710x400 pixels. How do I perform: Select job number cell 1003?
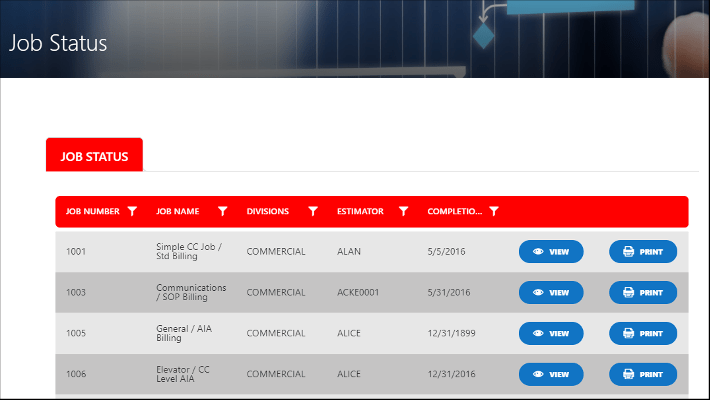pos(76,292)
